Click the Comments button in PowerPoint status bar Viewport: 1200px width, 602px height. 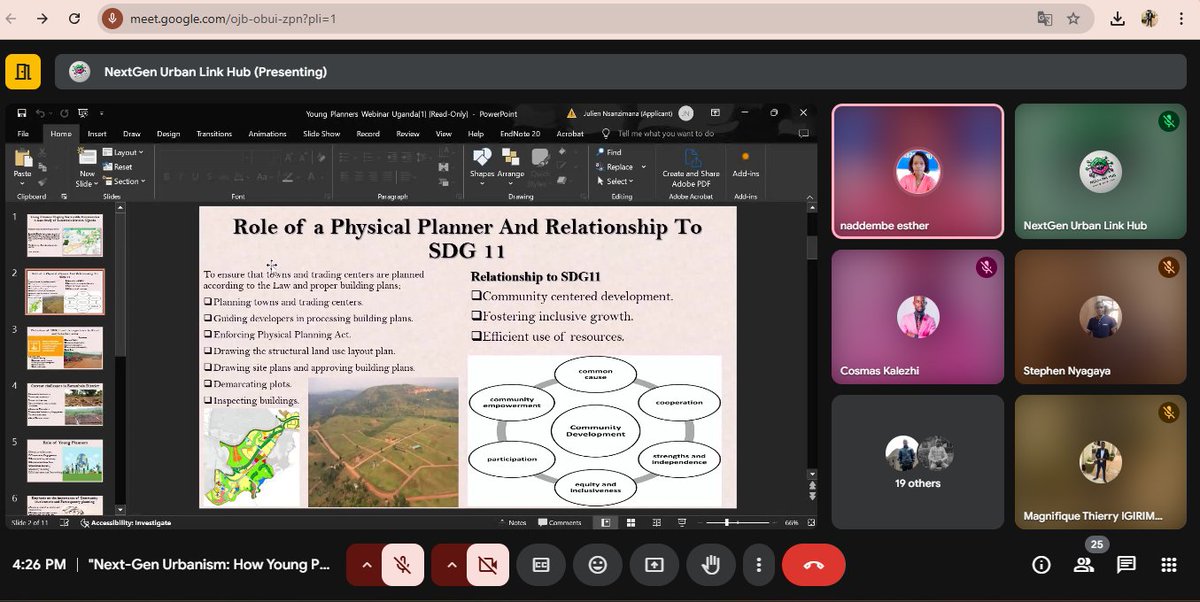pos(560,522)
